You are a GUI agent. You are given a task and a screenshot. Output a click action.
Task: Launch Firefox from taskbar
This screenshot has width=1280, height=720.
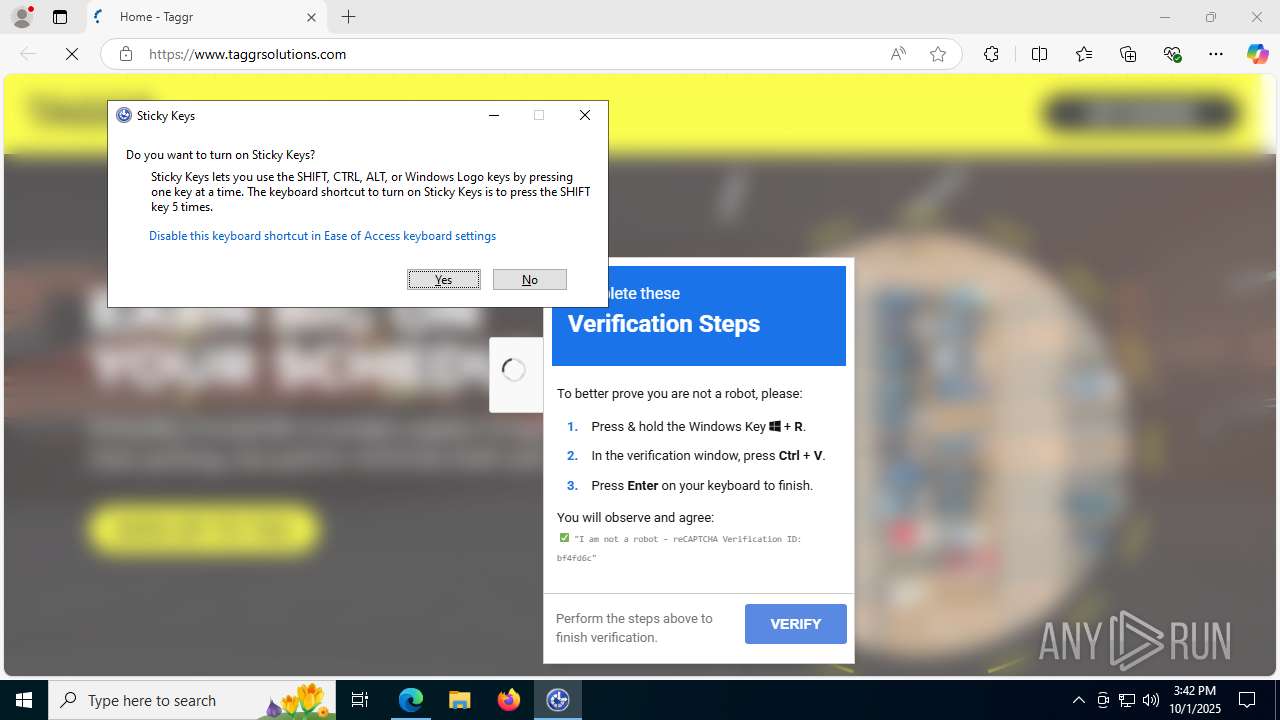coord(509,700)
